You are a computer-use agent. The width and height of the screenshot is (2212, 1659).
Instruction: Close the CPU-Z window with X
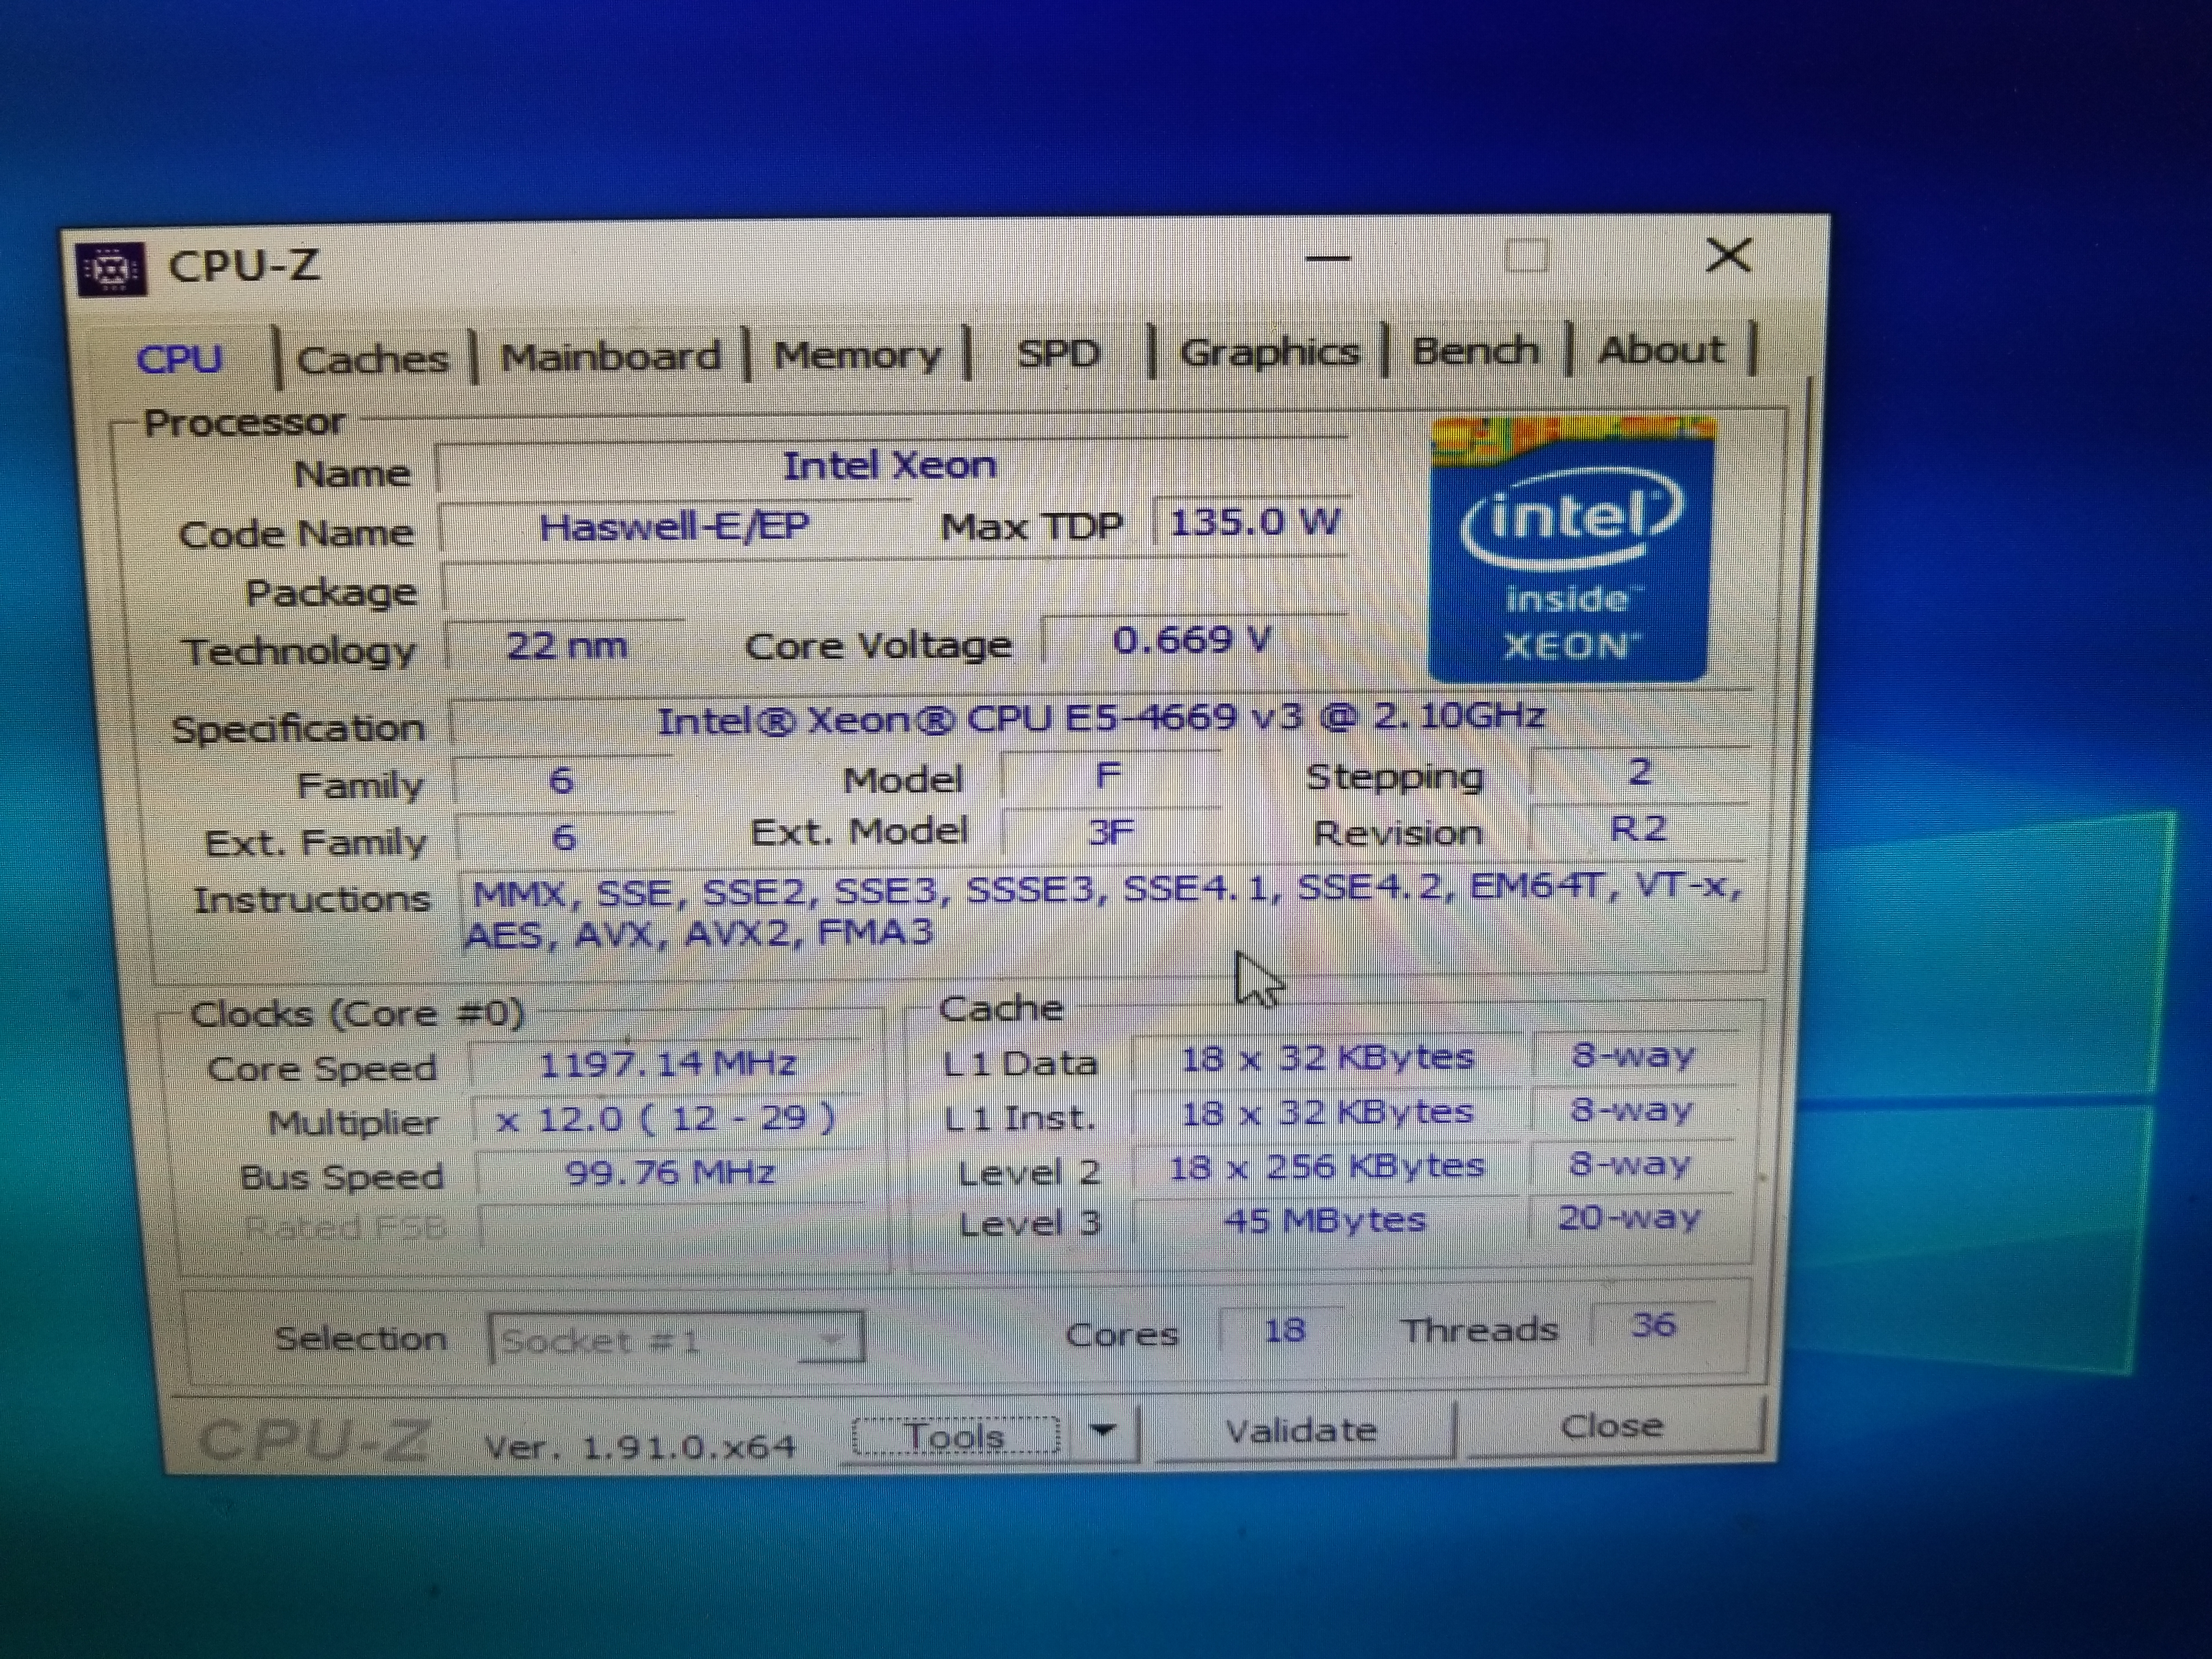pyautogui.click(x=1728, y=255)
